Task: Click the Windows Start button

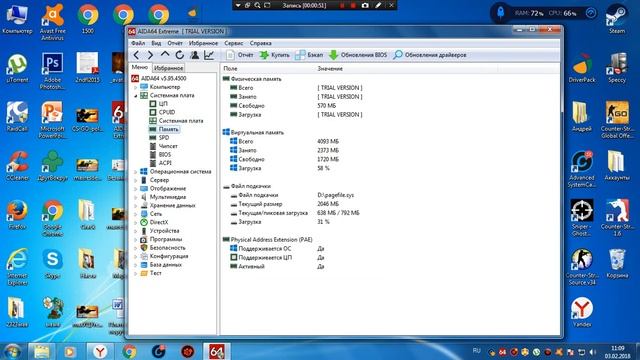Action: coord(12,351)
